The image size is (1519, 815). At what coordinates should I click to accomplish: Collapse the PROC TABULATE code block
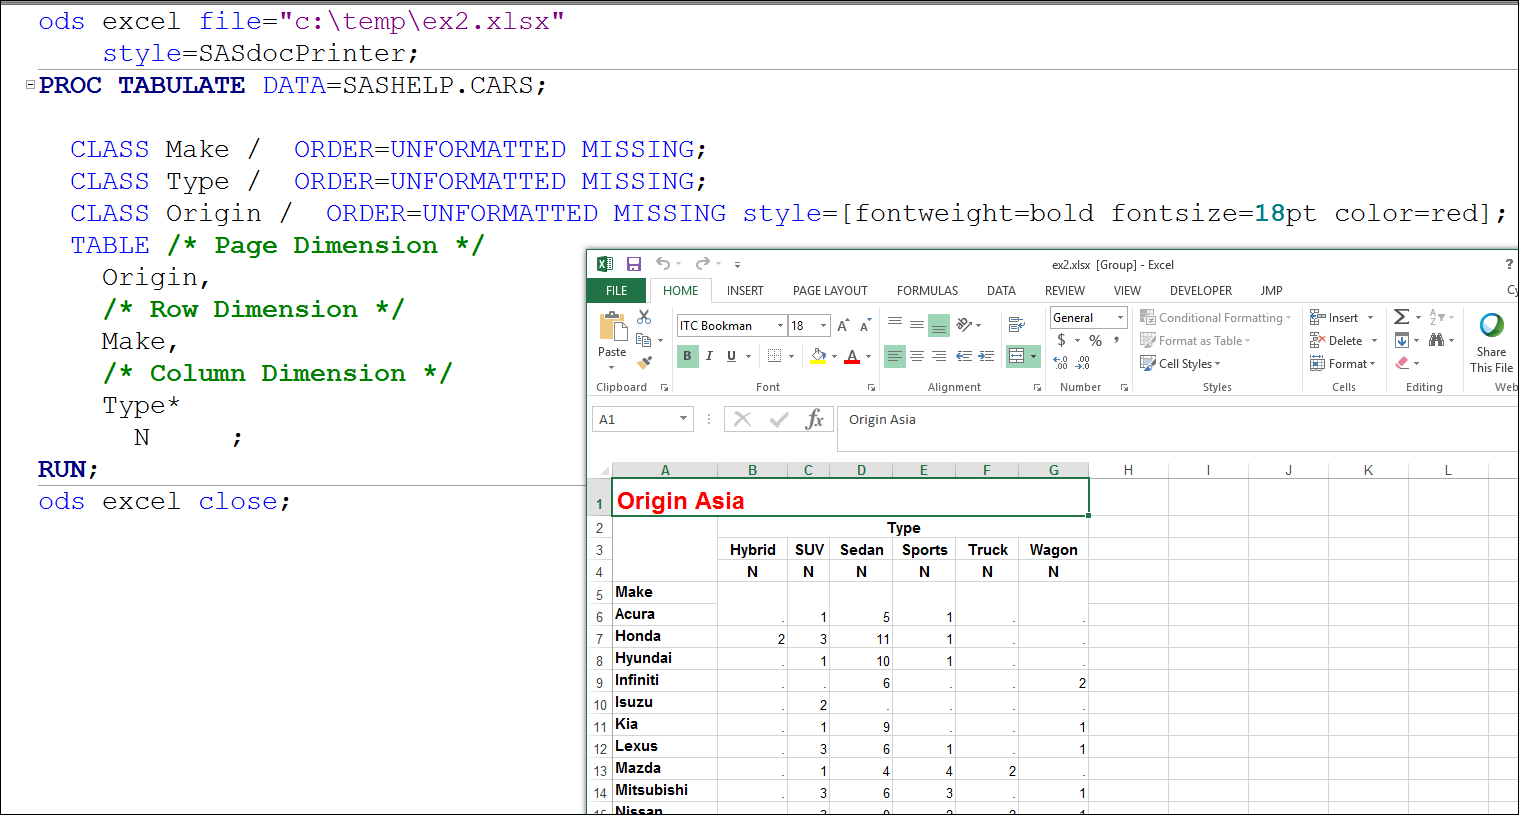tap(30, 85)
